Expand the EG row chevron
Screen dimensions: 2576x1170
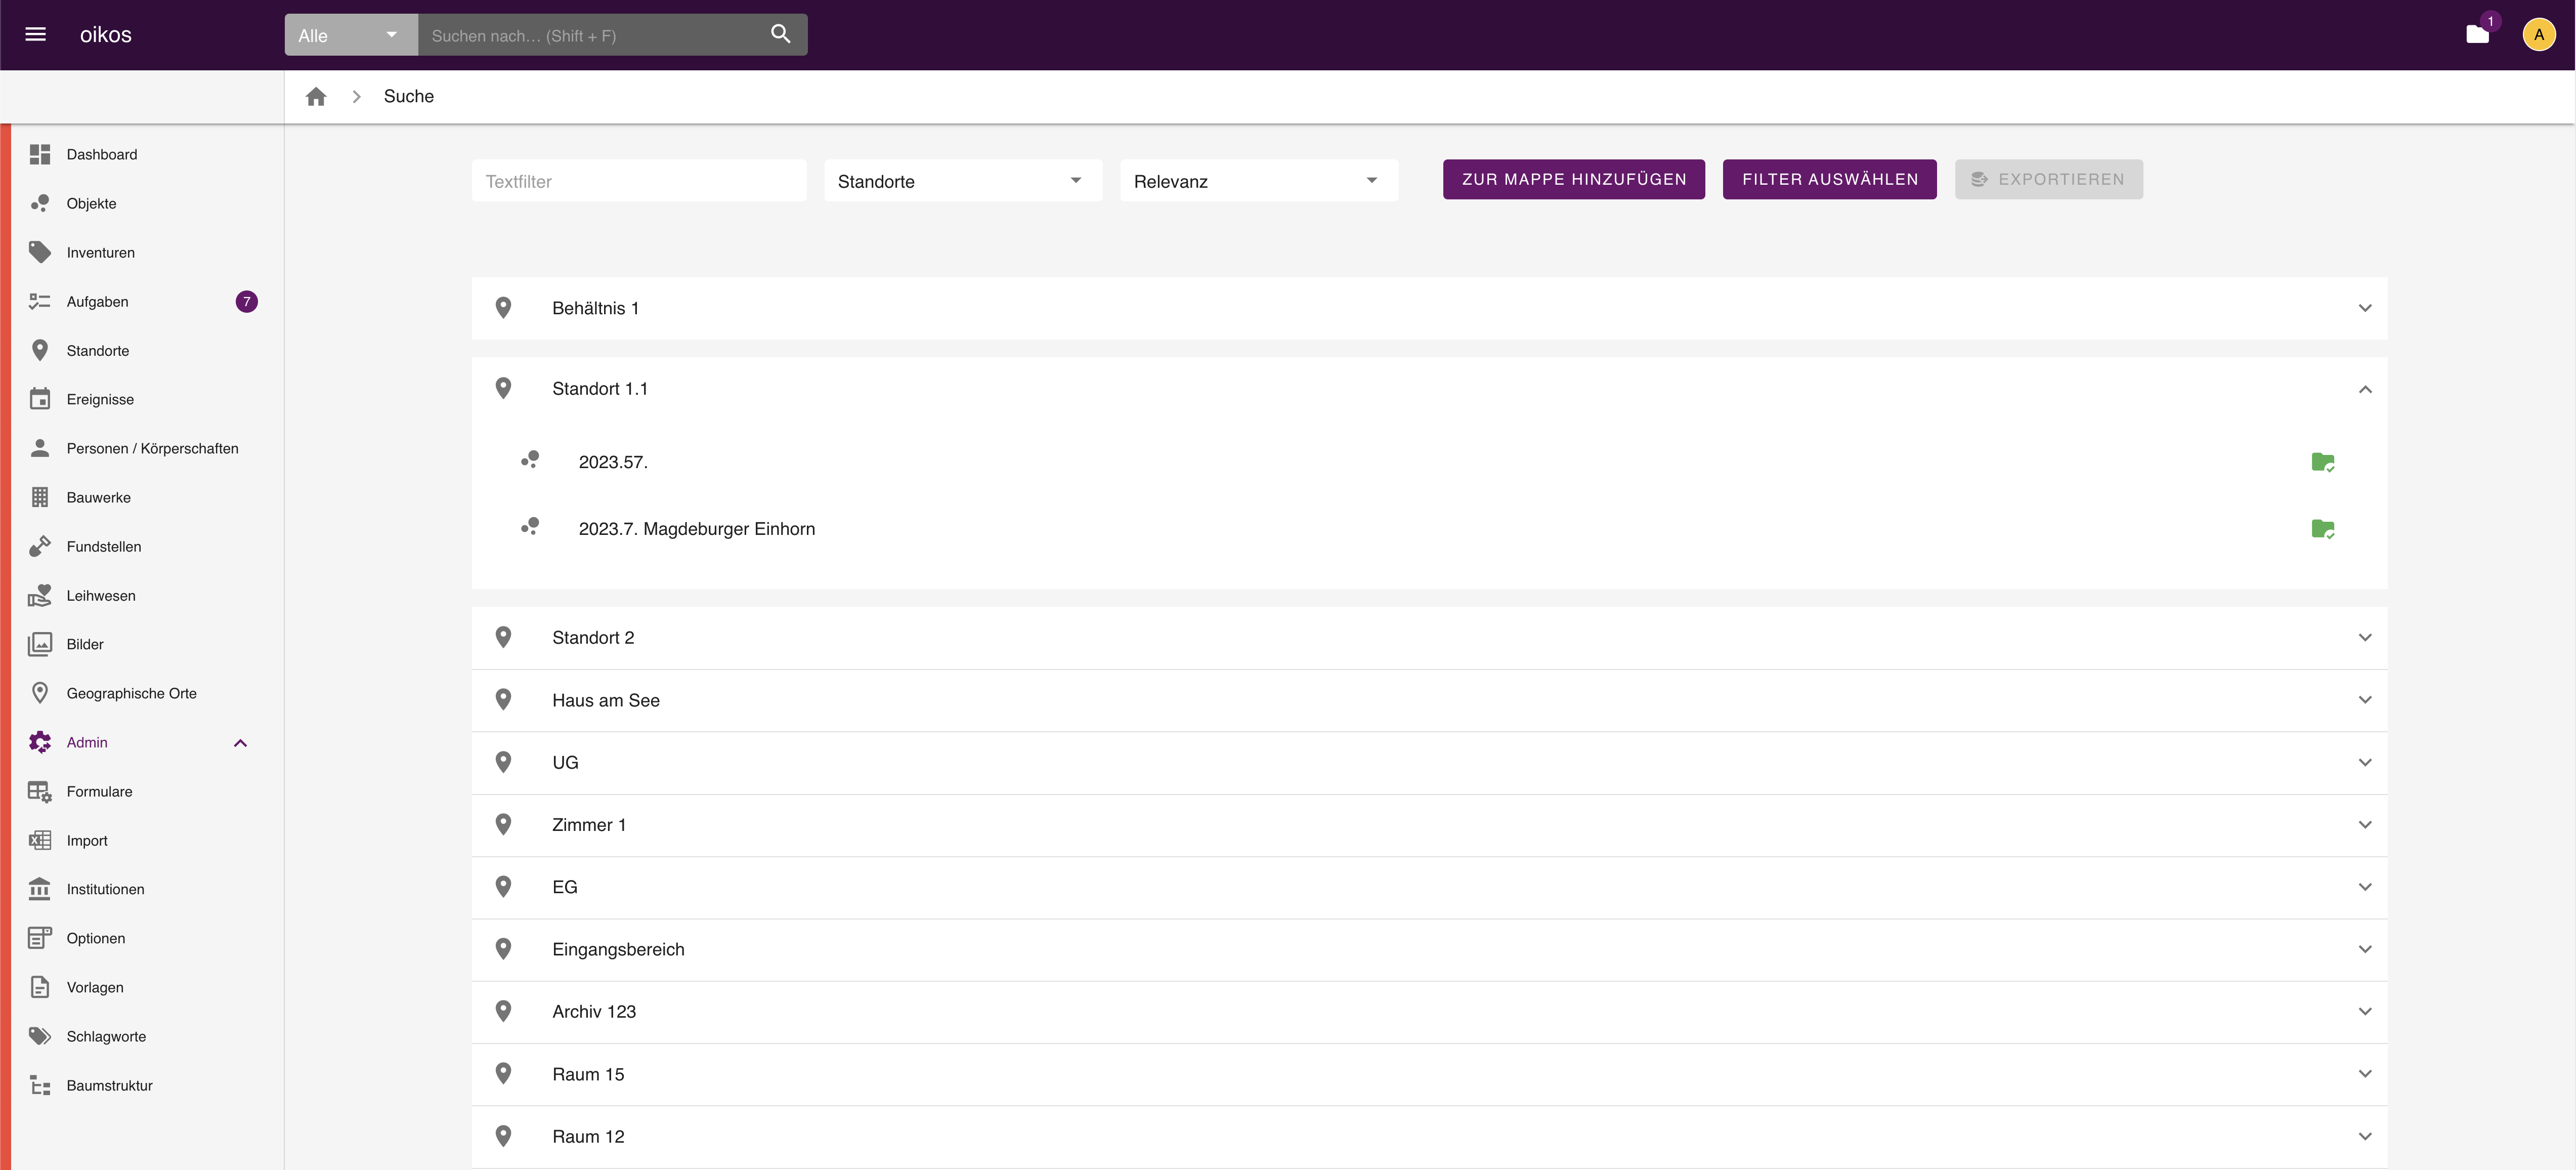coord(2365,887)
